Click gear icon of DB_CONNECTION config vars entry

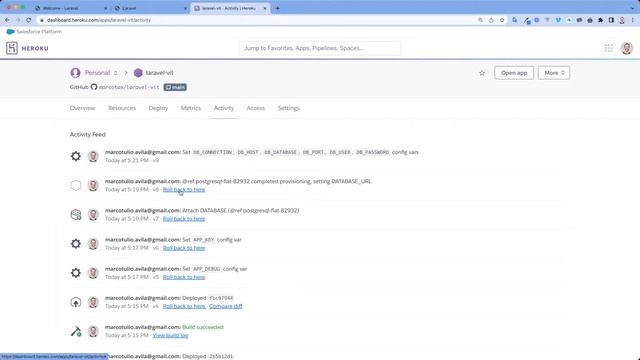(x=76, y=156)
